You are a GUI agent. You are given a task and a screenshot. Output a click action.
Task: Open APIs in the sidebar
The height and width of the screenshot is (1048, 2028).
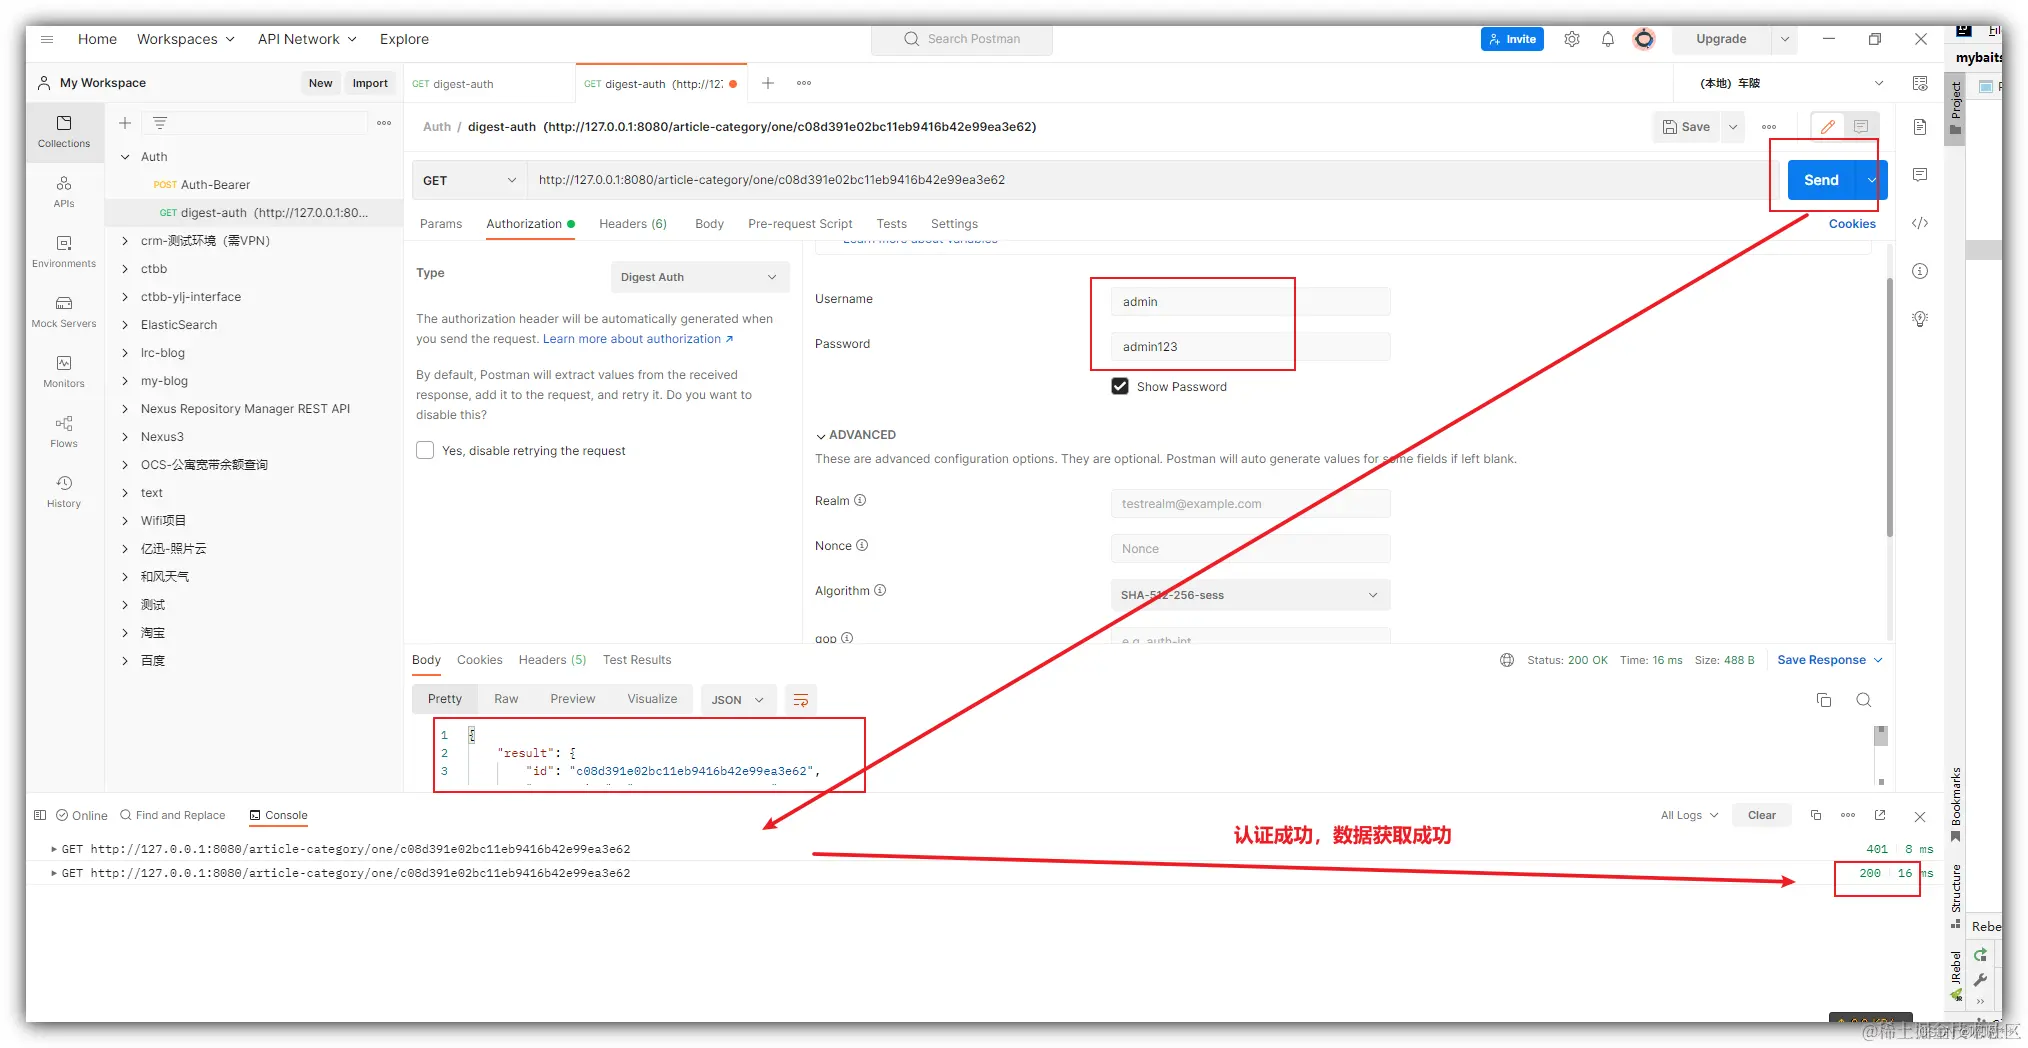coord(64,191)
